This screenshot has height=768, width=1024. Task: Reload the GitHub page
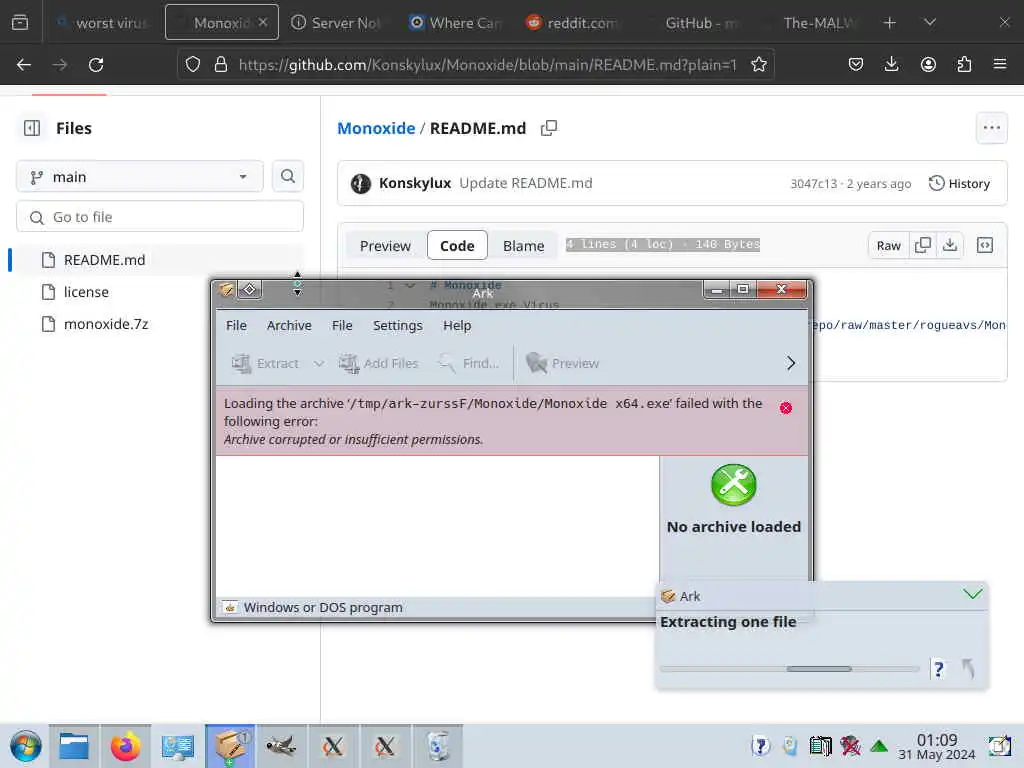pyautogui.click(x=96, y=65)
